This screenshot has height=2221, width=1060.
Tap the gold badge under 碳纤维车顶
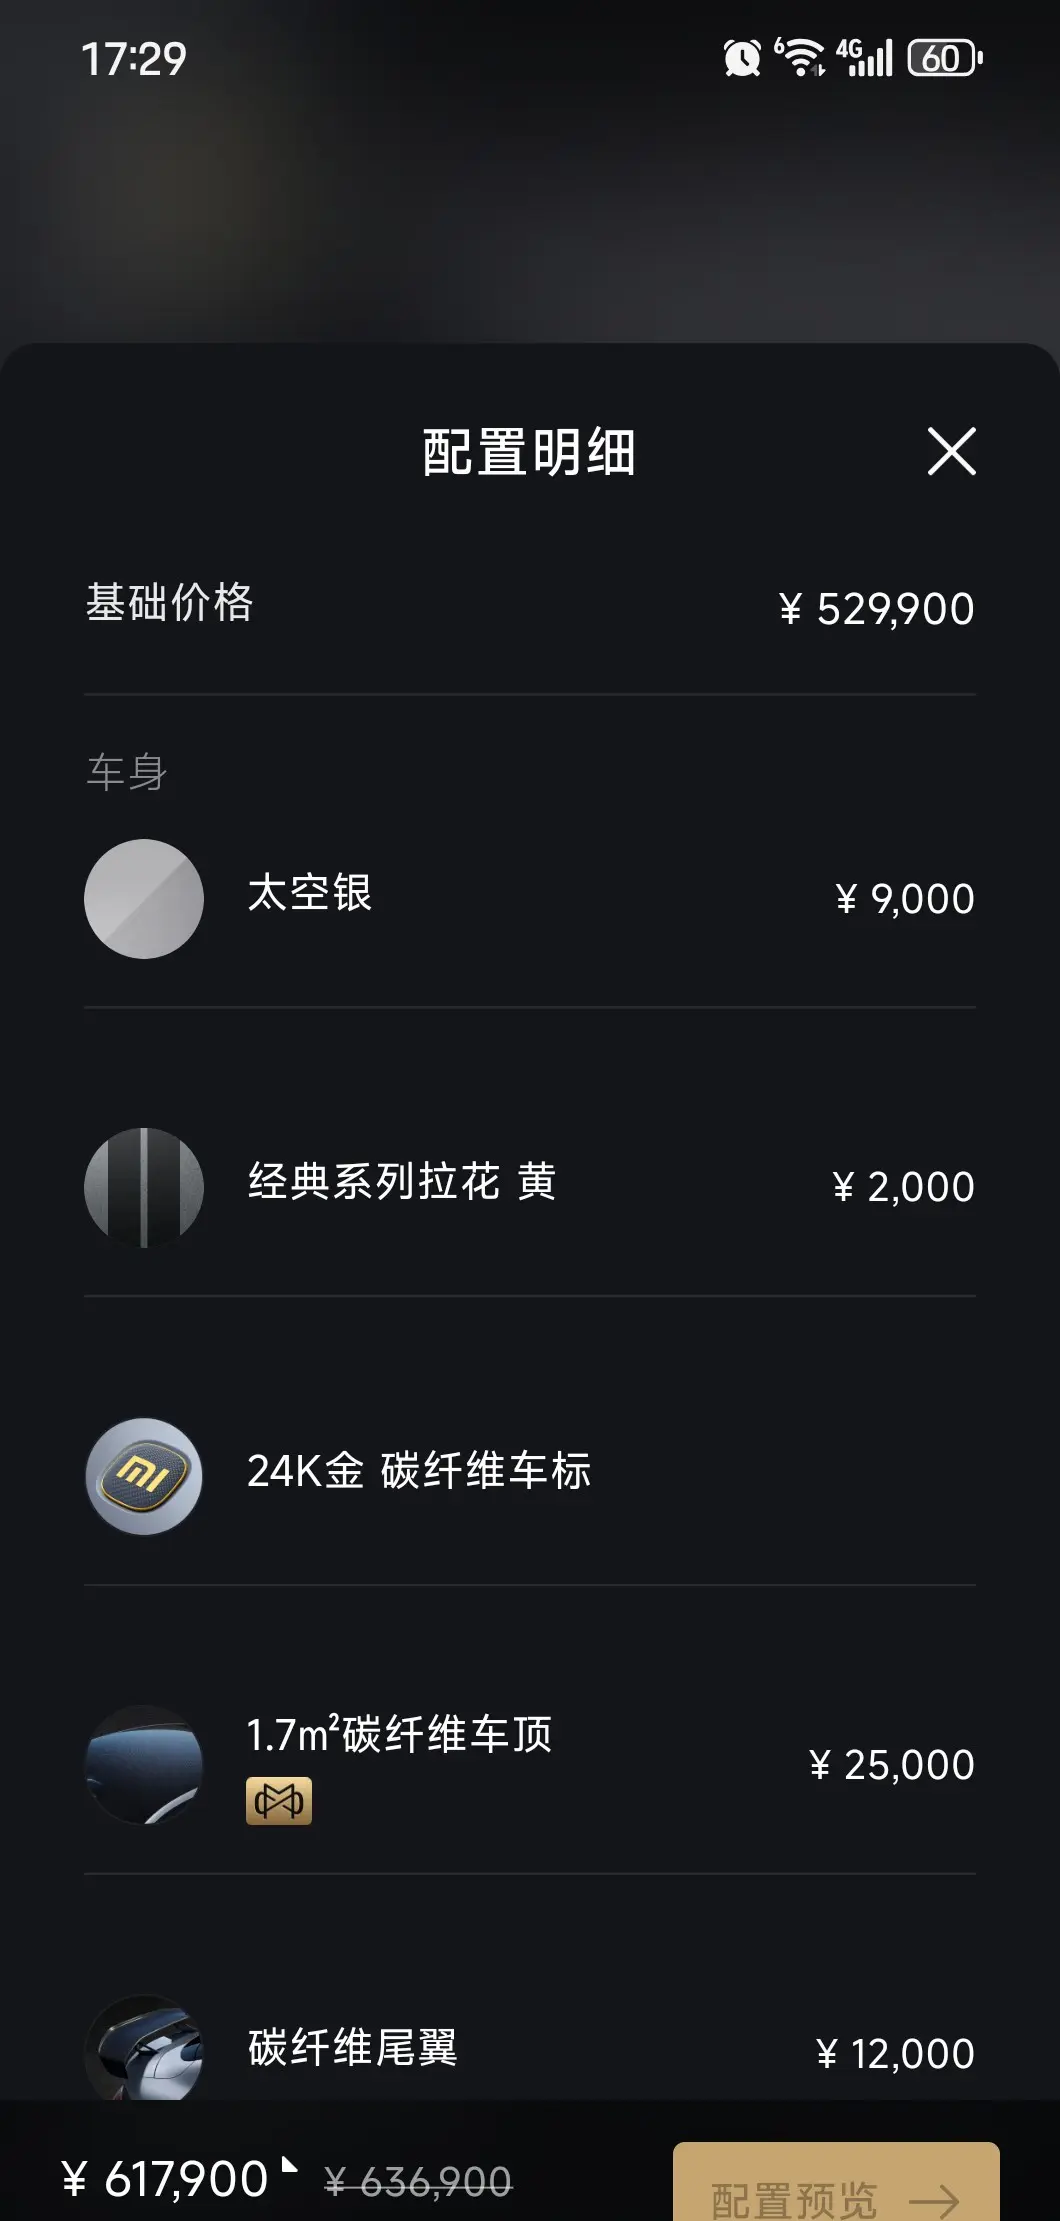(279, 1801)
